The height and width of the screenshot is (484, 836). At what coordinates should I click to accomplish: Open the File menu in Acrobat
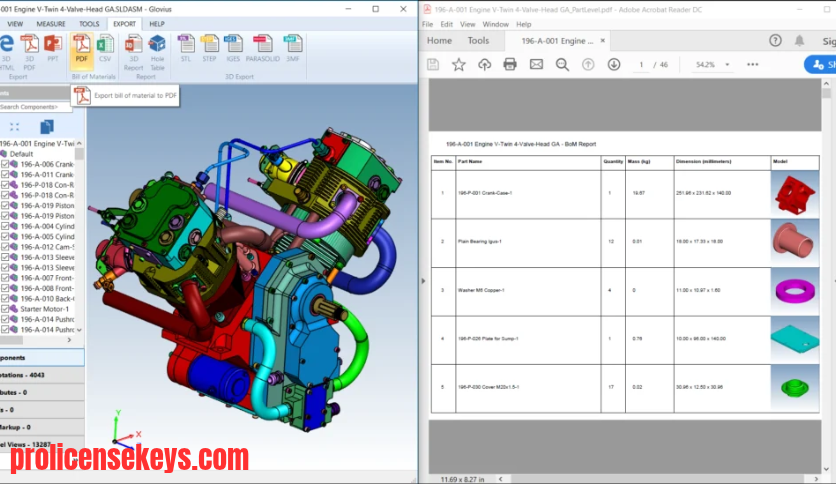tap(428, 25)
